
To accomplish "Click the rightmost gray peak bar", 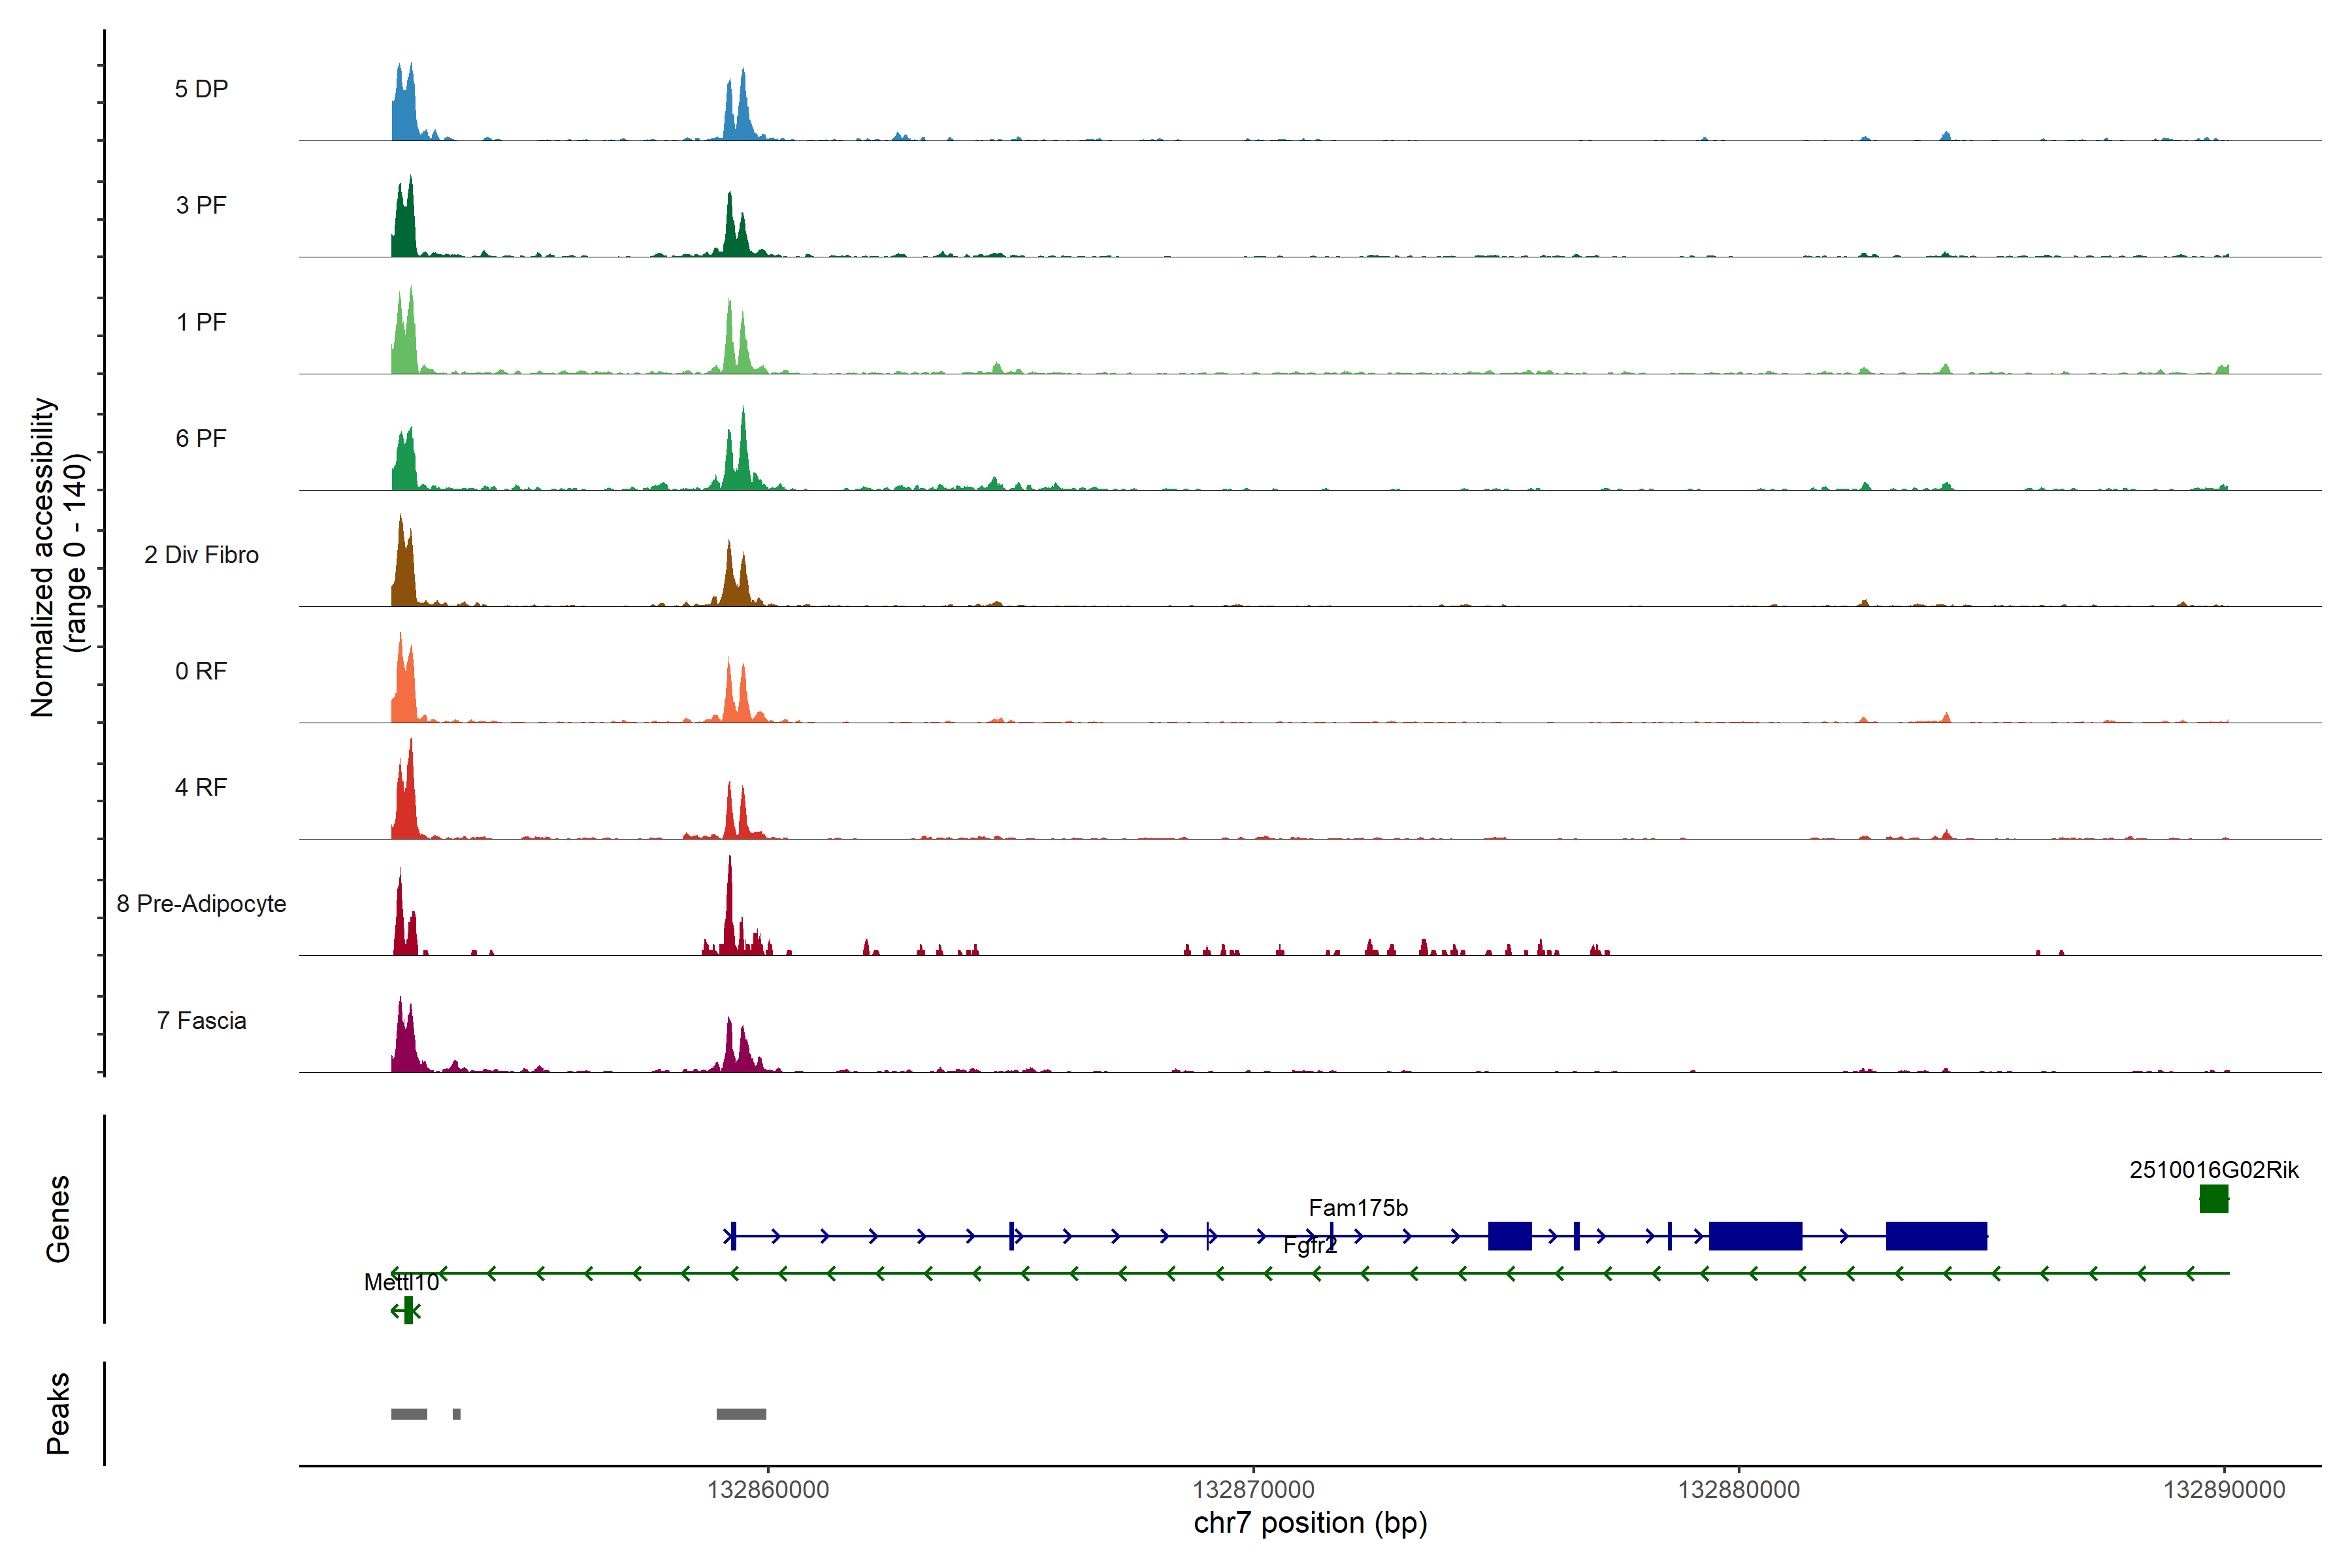I will click(741, 1413).
